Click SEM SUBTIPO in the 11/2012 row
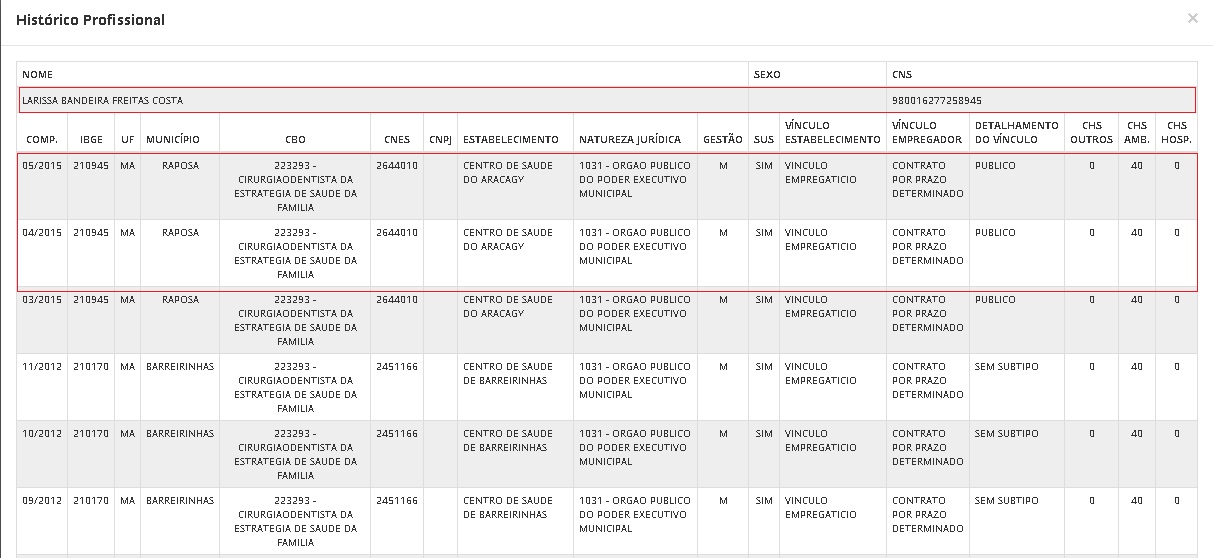 (1007, 367)
